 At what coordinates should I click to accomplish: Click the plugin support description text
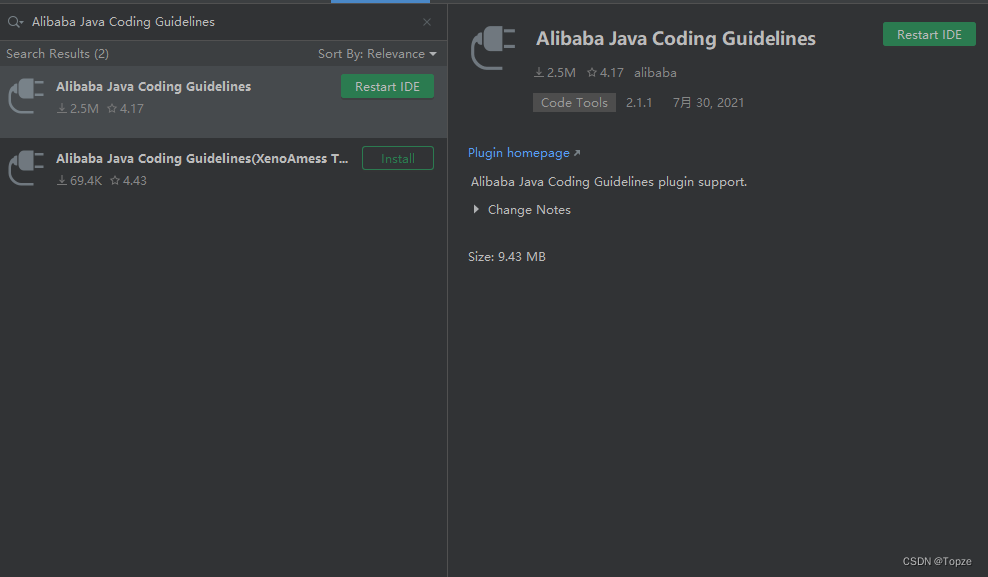(609, 182)
